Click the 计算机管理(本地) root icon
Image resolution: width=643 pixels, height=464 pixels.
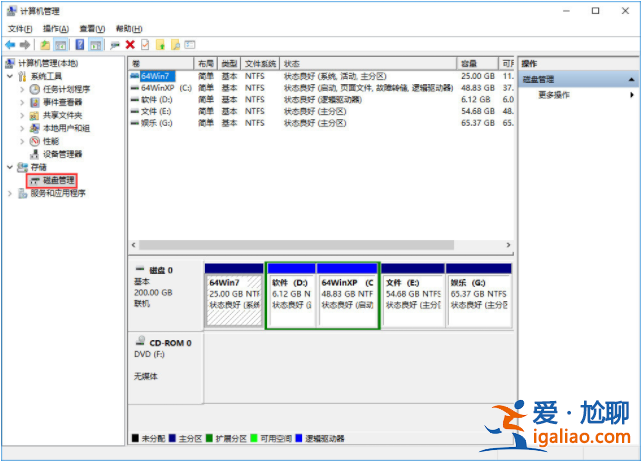[x=10, y=63]
